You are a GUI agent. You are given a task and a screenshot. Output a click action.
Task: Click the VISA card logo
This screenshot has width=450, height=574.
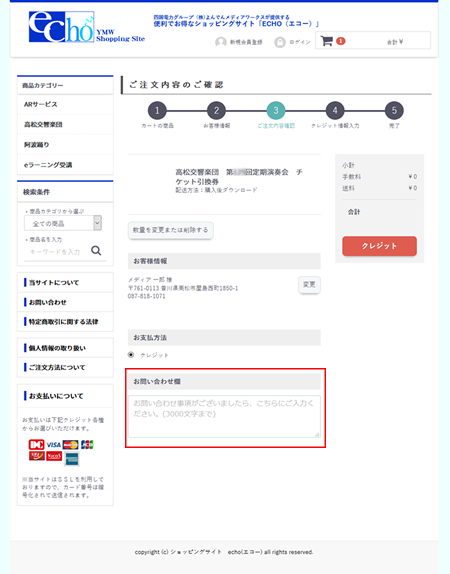point(53,445)
